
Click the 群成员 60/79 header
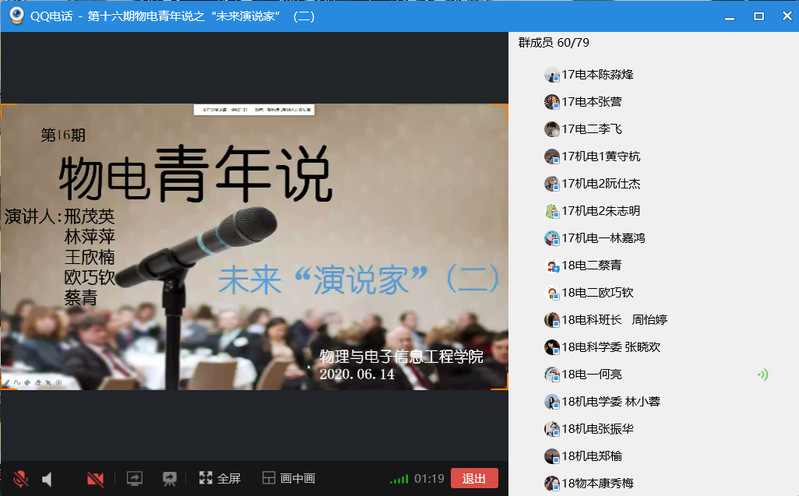[553, 42]
